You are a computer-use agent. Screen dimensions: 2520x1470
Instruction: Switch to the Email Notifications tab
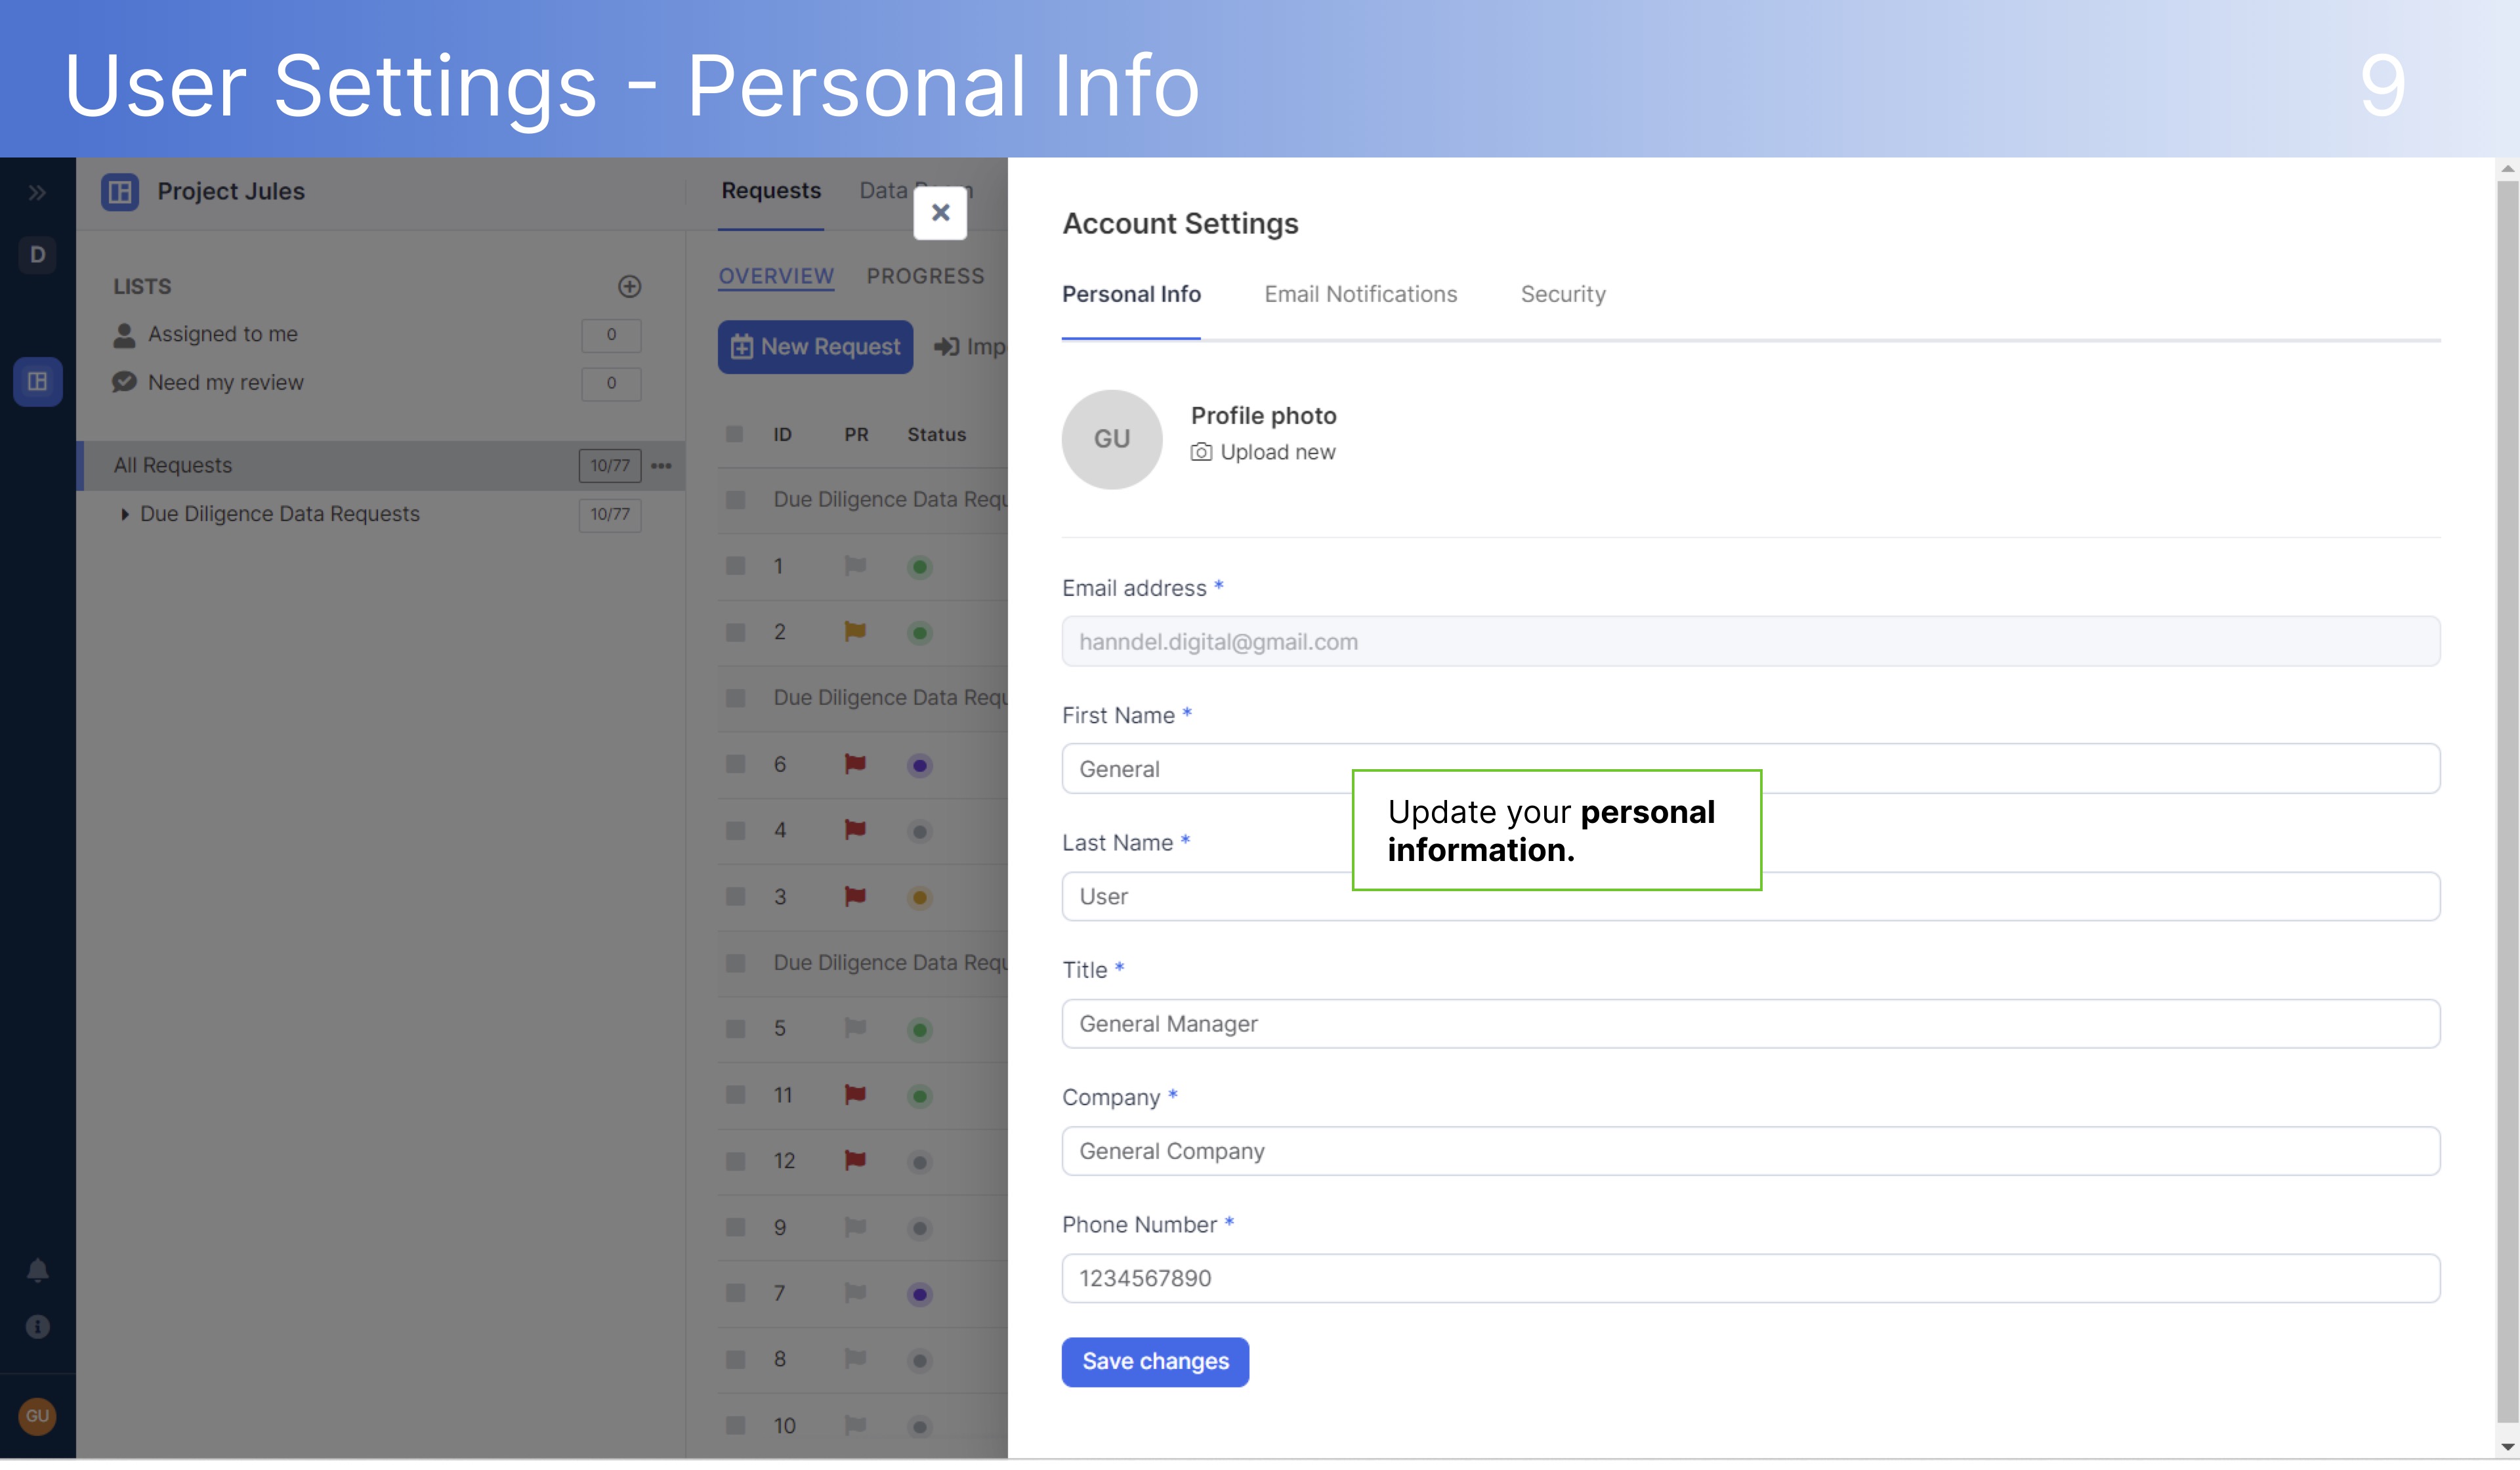(1361, 294)
